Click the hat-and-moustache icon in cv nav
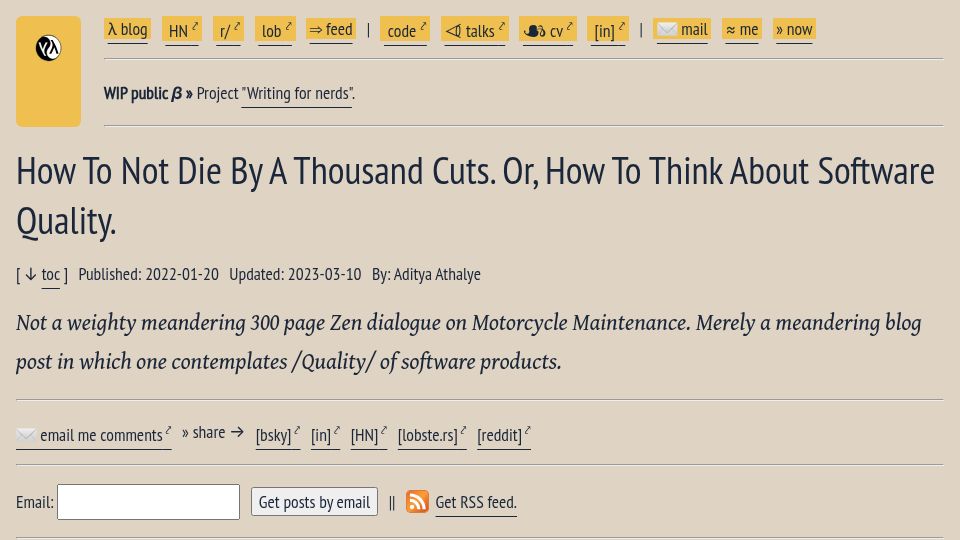 (534, 31)
